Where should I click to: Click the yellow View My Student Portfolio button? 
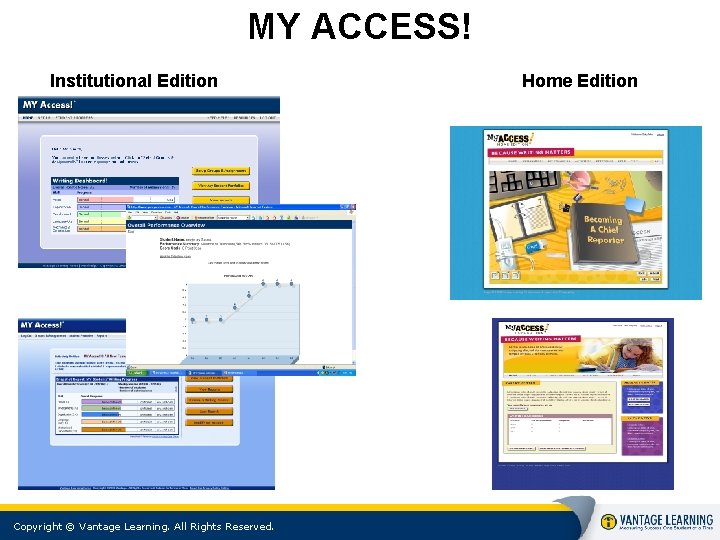pyautogui.click(x=221, y=186)
